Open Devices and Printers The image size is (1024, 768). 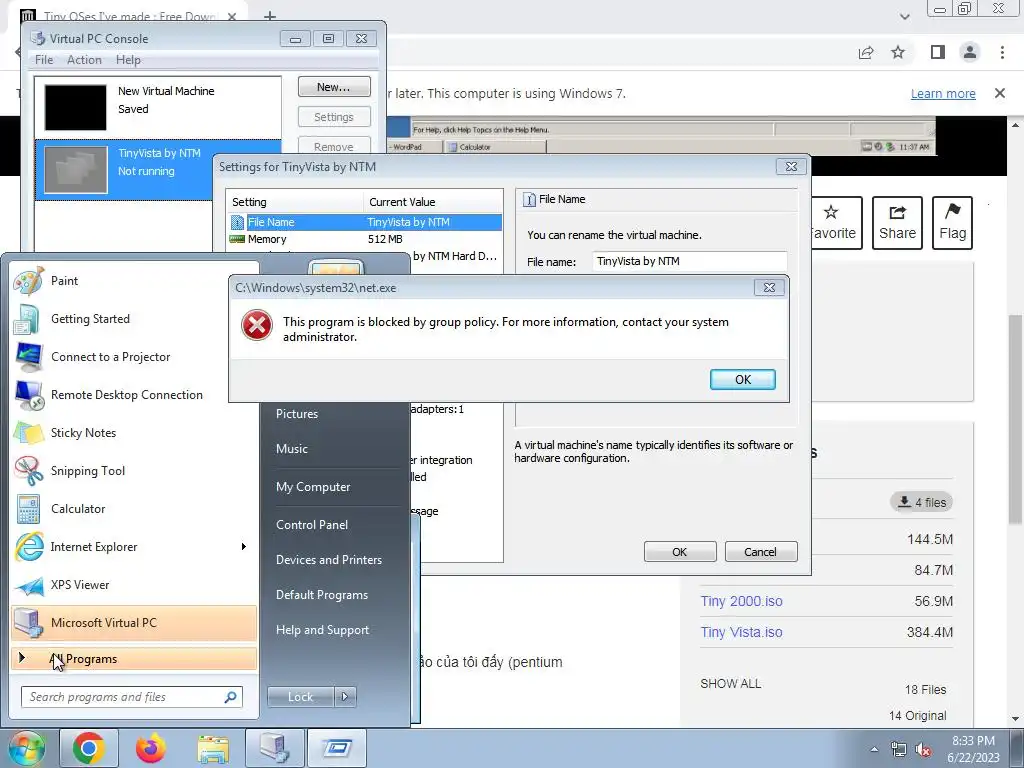click(328, 560)
